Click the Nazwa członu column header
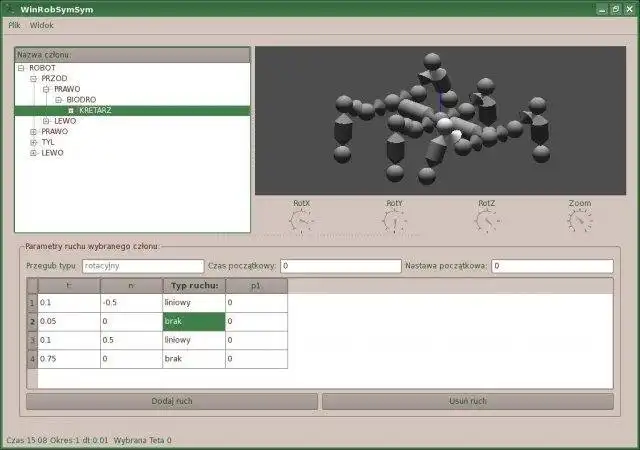The width and height of the screenshot is (640, 450). [x=132, y=55]
